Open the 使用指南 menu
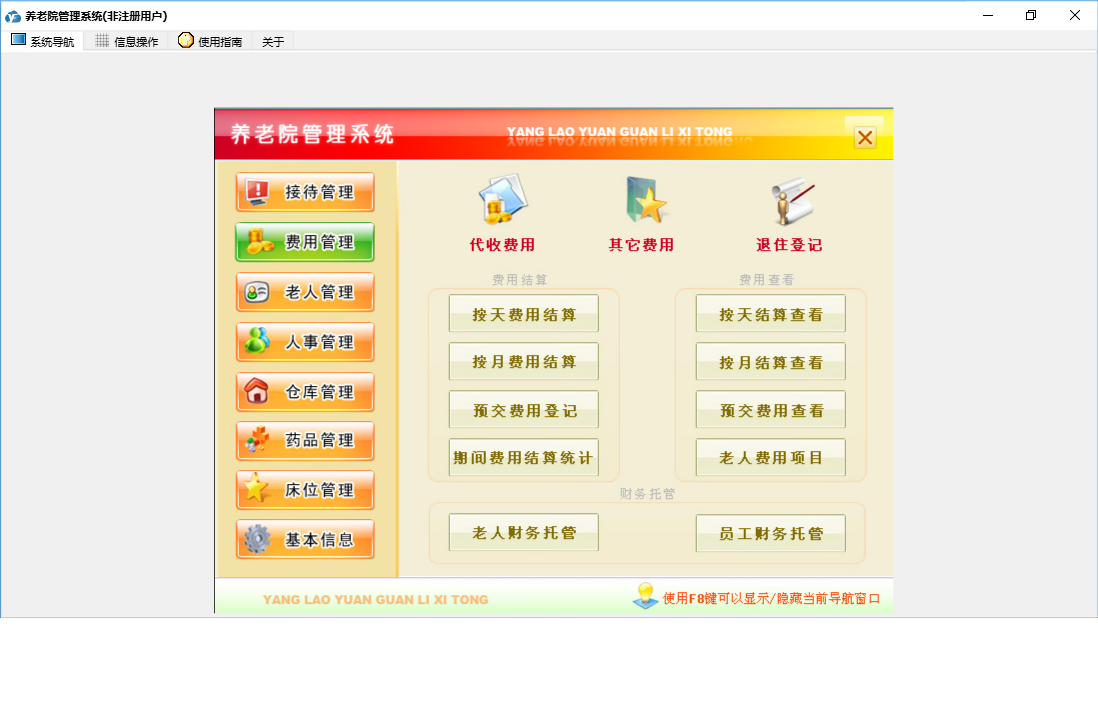The height and width of the screenshot is (713, 1098). pos(210,41)
